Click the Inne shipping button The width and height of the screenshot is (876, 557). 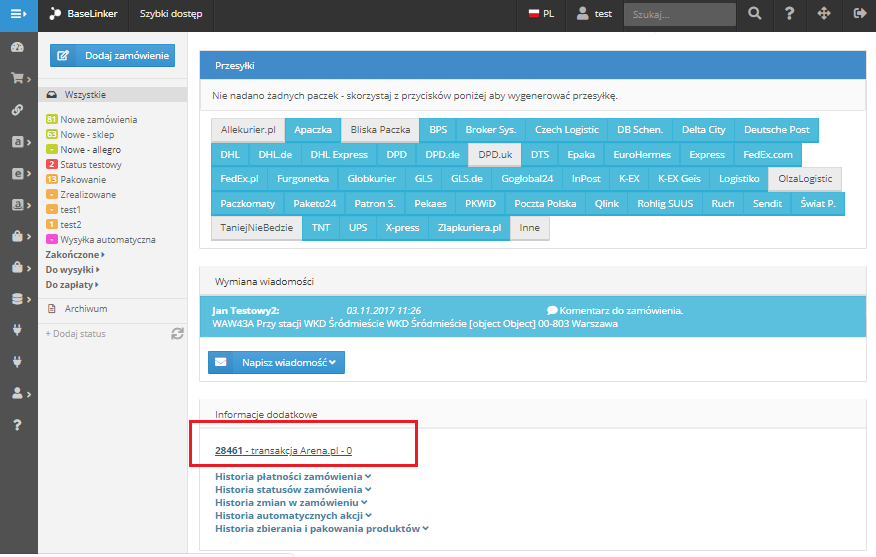[530, 228]
